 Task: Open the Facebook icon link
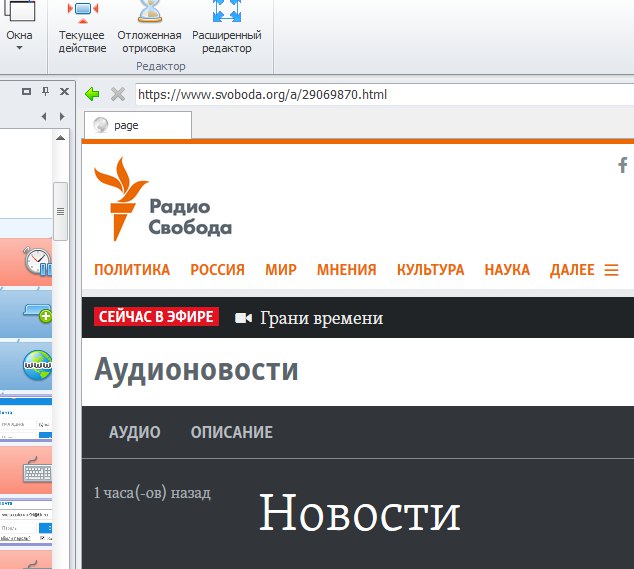[623, 165]
